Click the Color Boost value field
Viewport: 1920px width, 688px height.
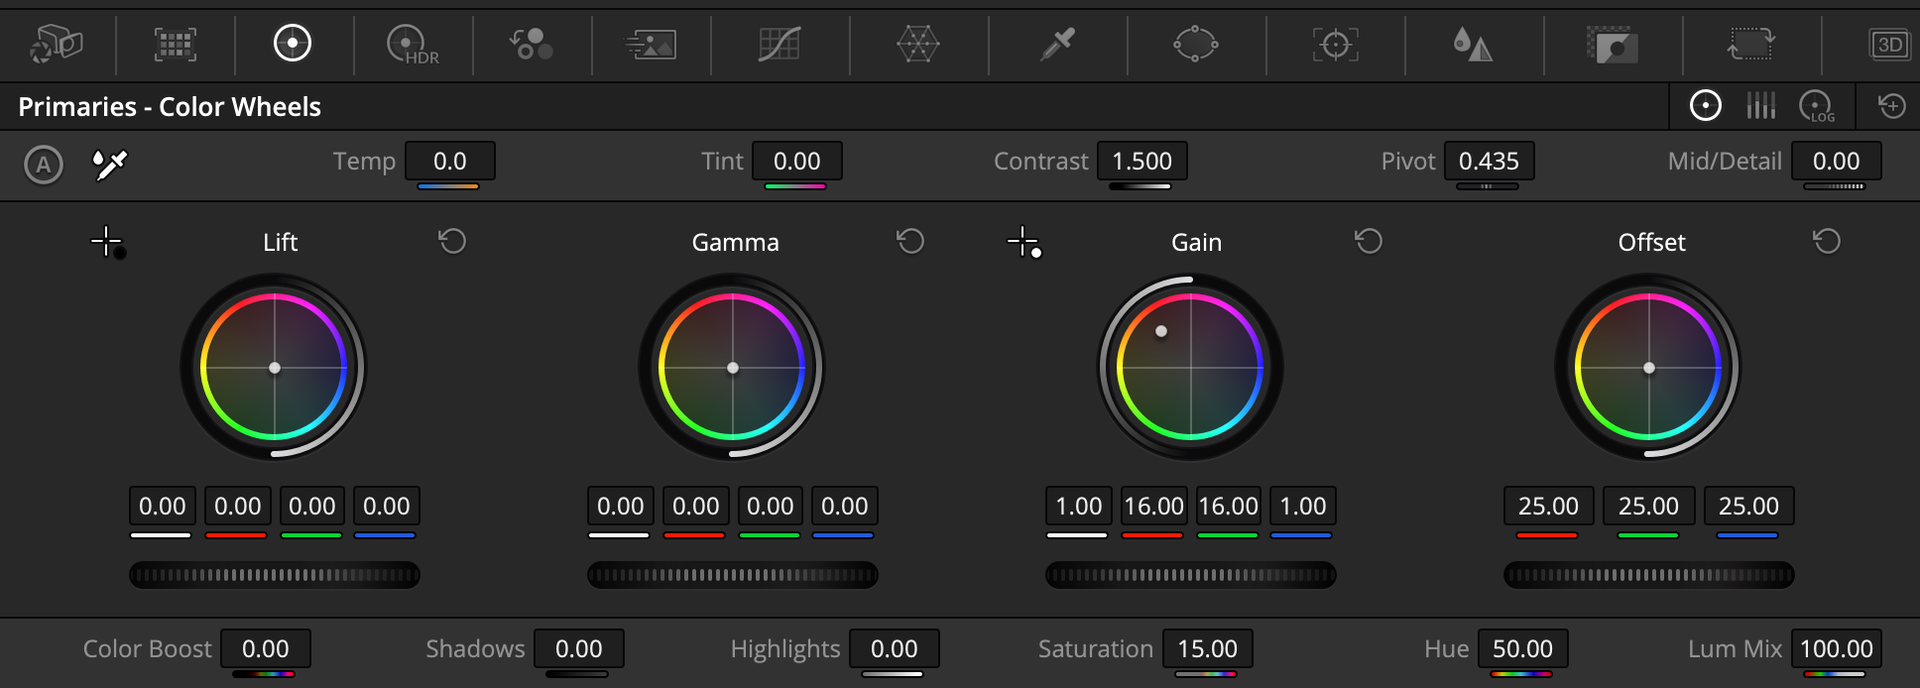tap(265, 649)
